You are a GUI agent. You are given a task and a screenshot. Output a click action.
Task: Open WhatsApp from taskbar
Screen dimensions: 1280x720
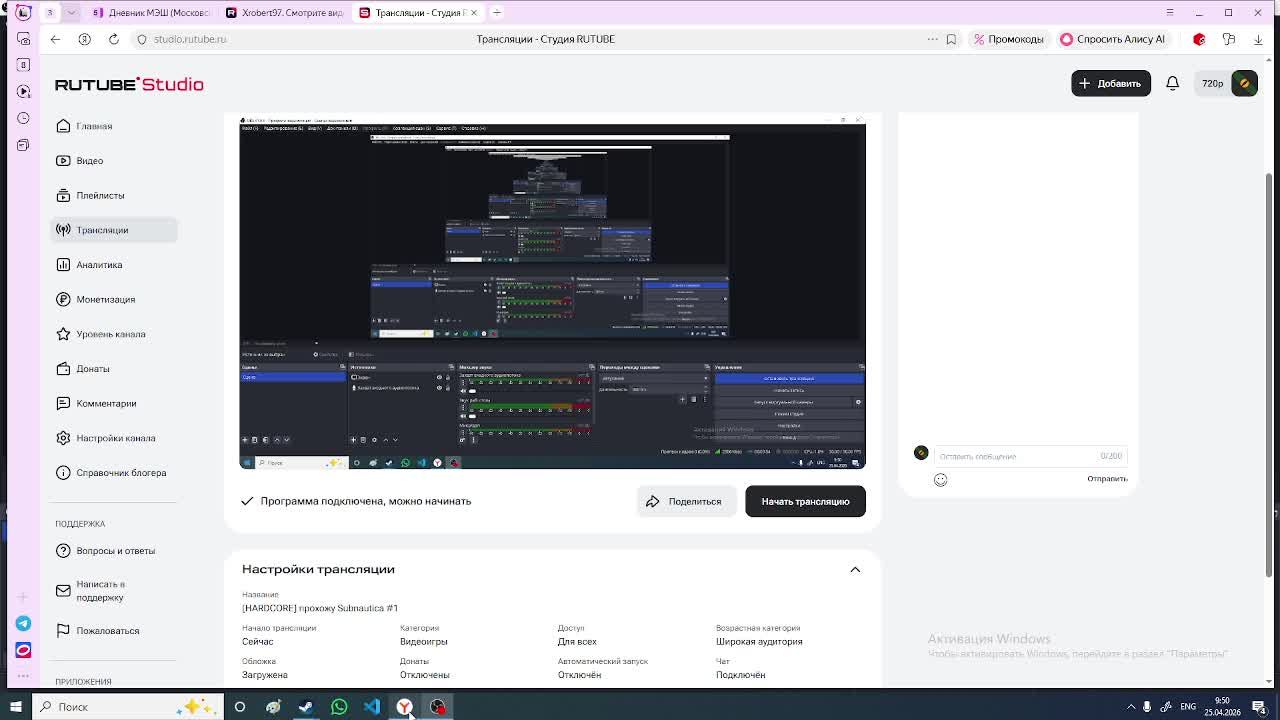pyautogui.click(x=339, y=707)
